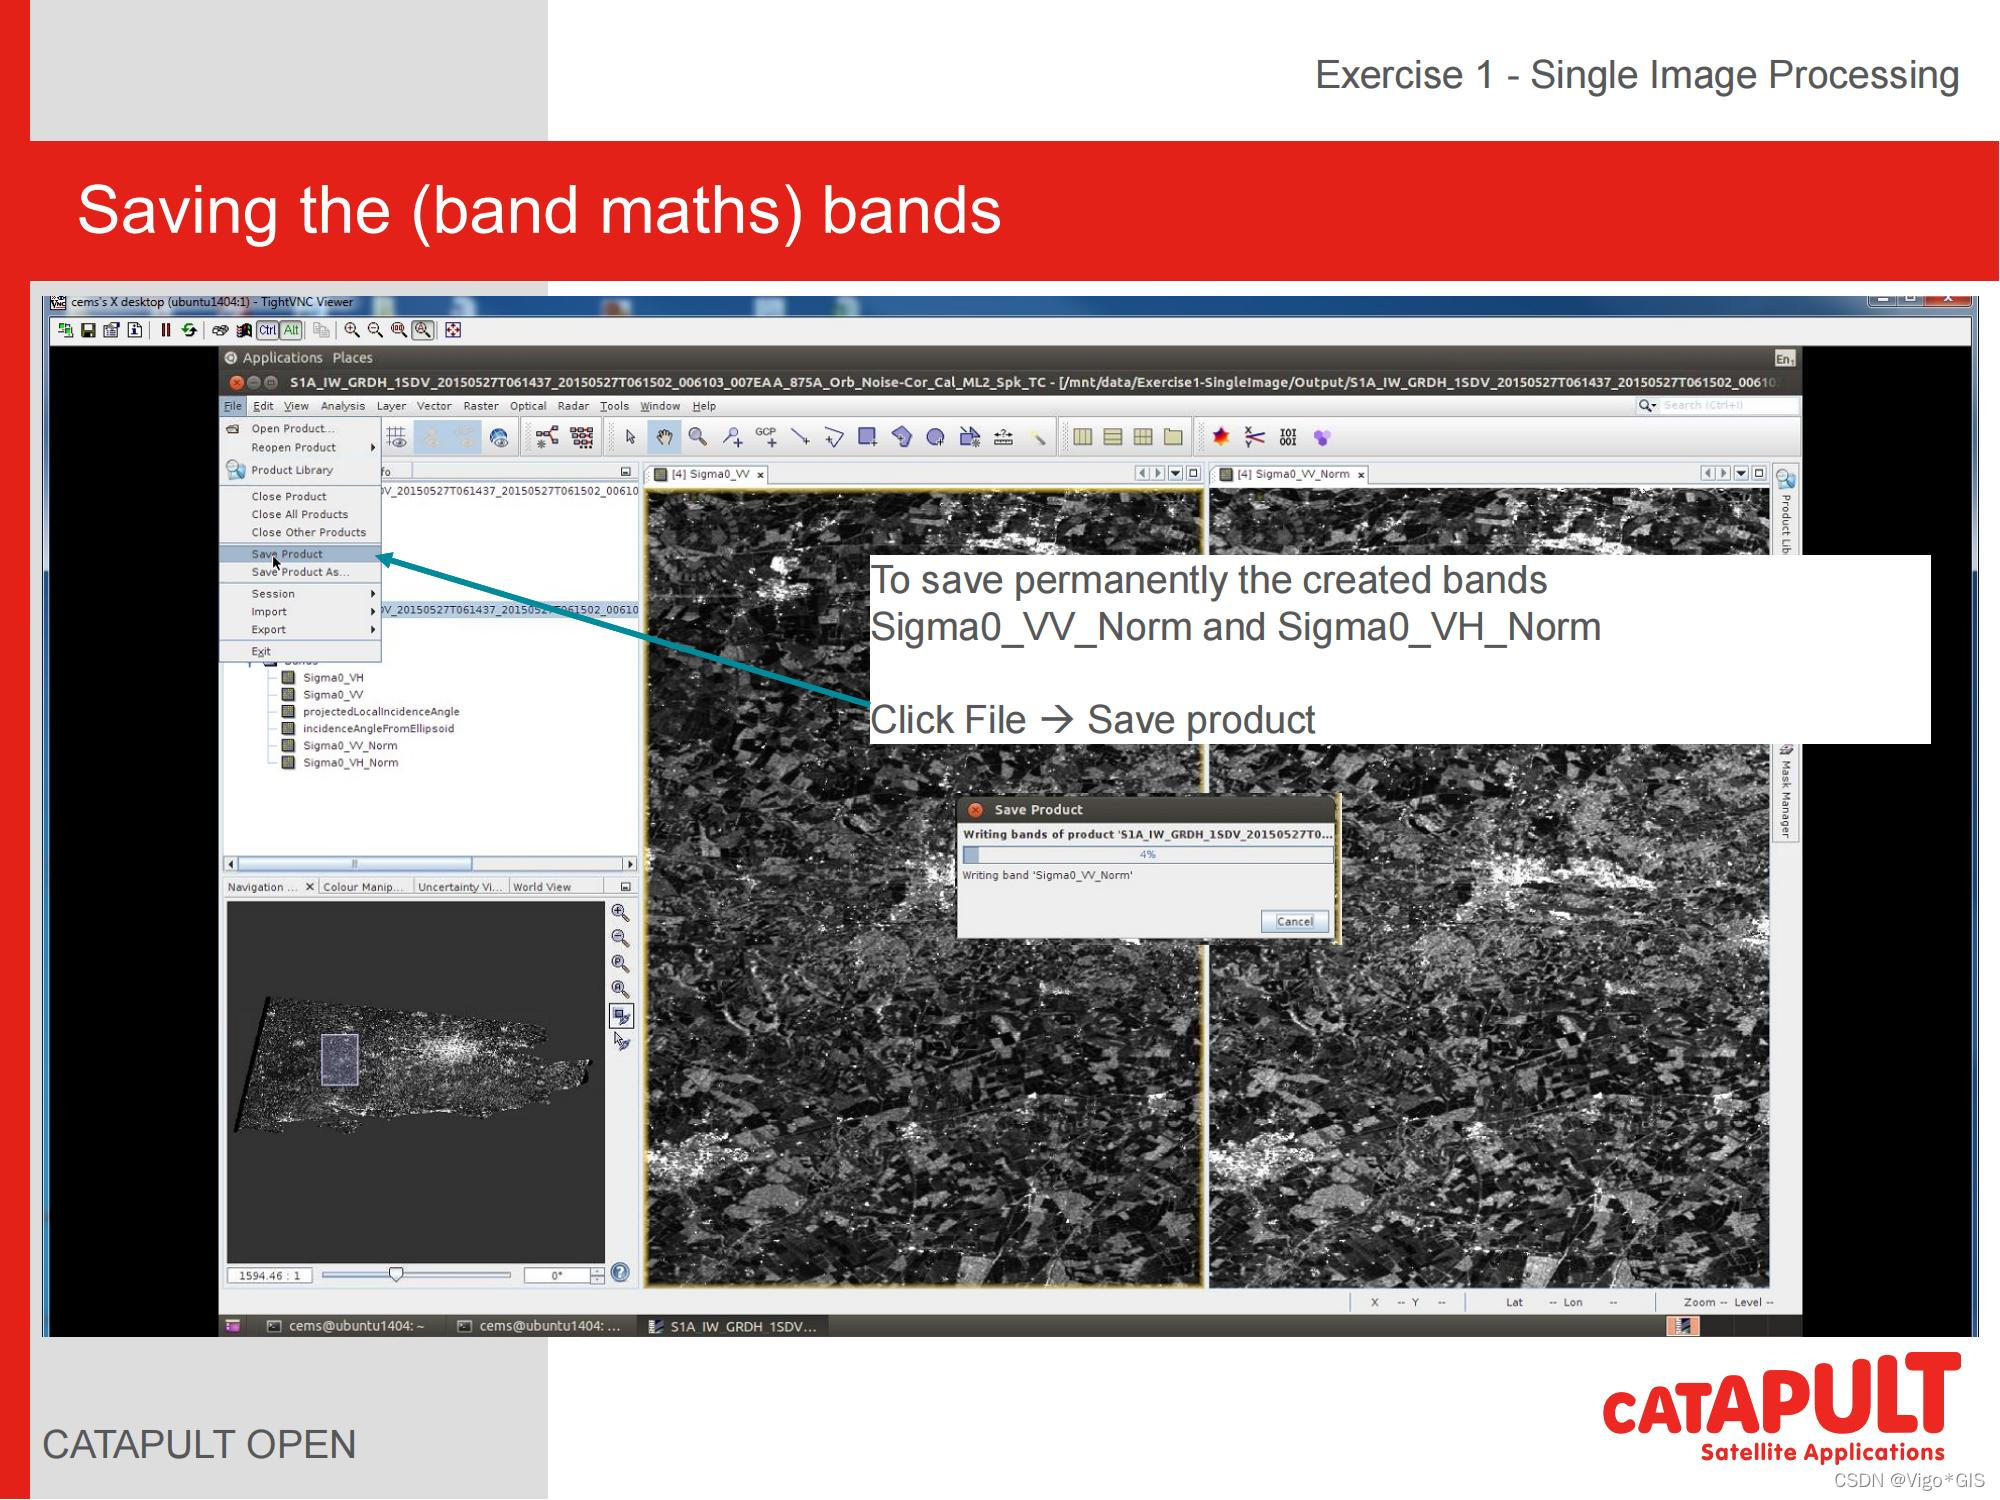Select the Pin placing tool

[x=732, y=437]
